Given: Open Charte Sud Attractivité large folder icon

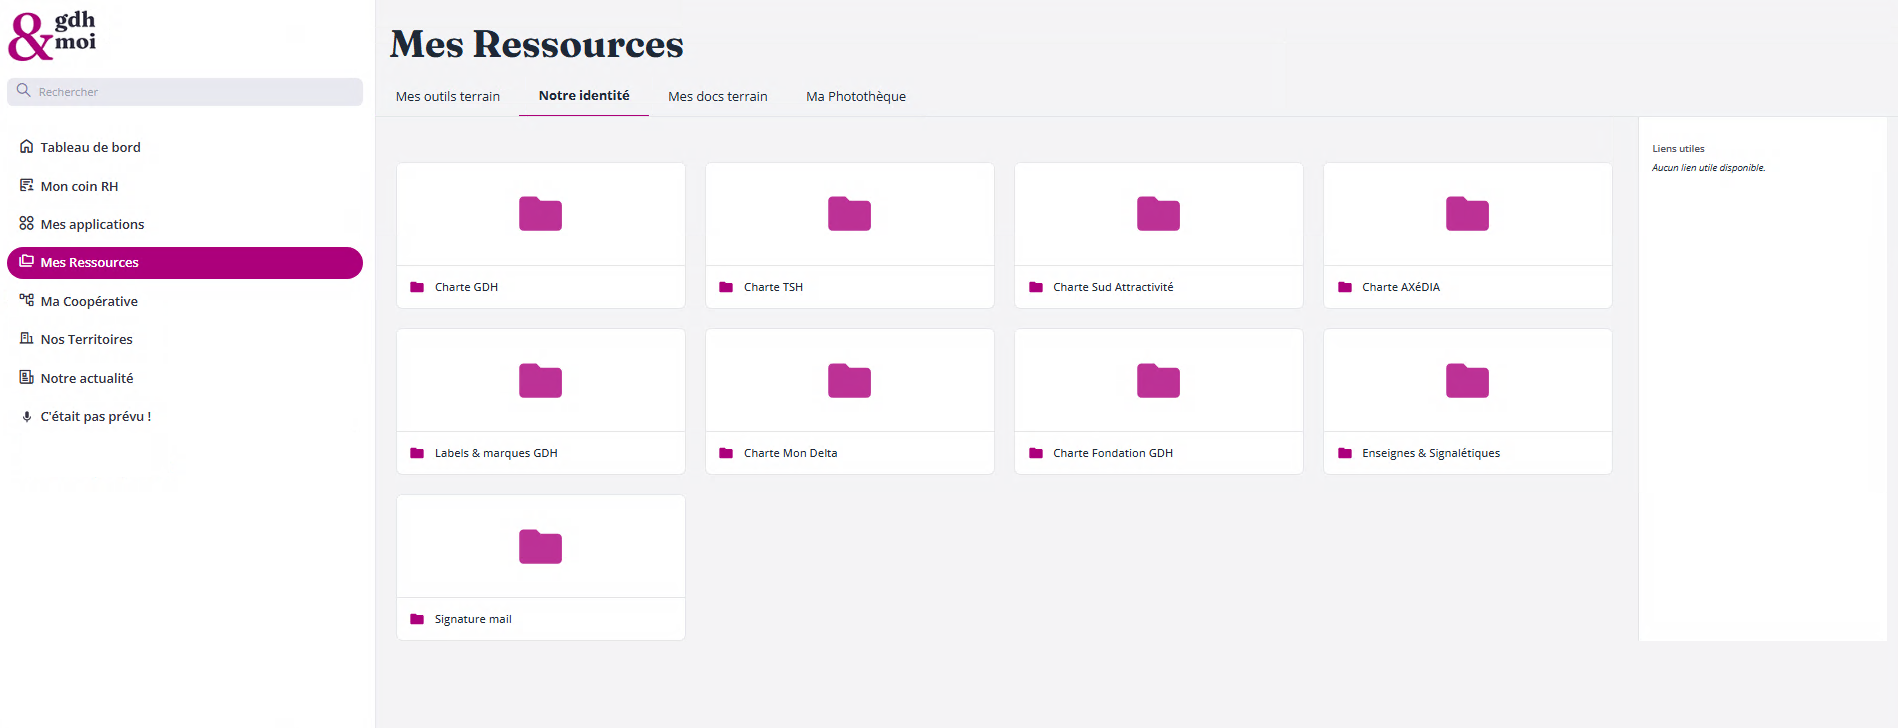Looking at the screenshot, I should pyautogui.click(x=1158, y=214).
